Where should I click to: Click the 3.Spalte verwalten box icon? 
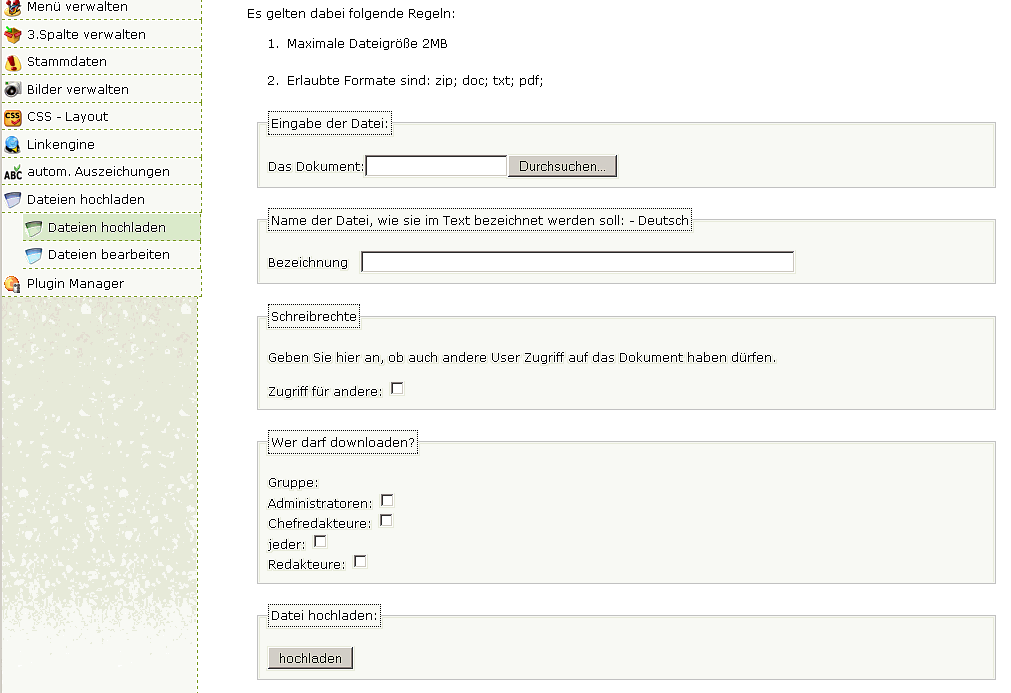click(x=12, y=35)
